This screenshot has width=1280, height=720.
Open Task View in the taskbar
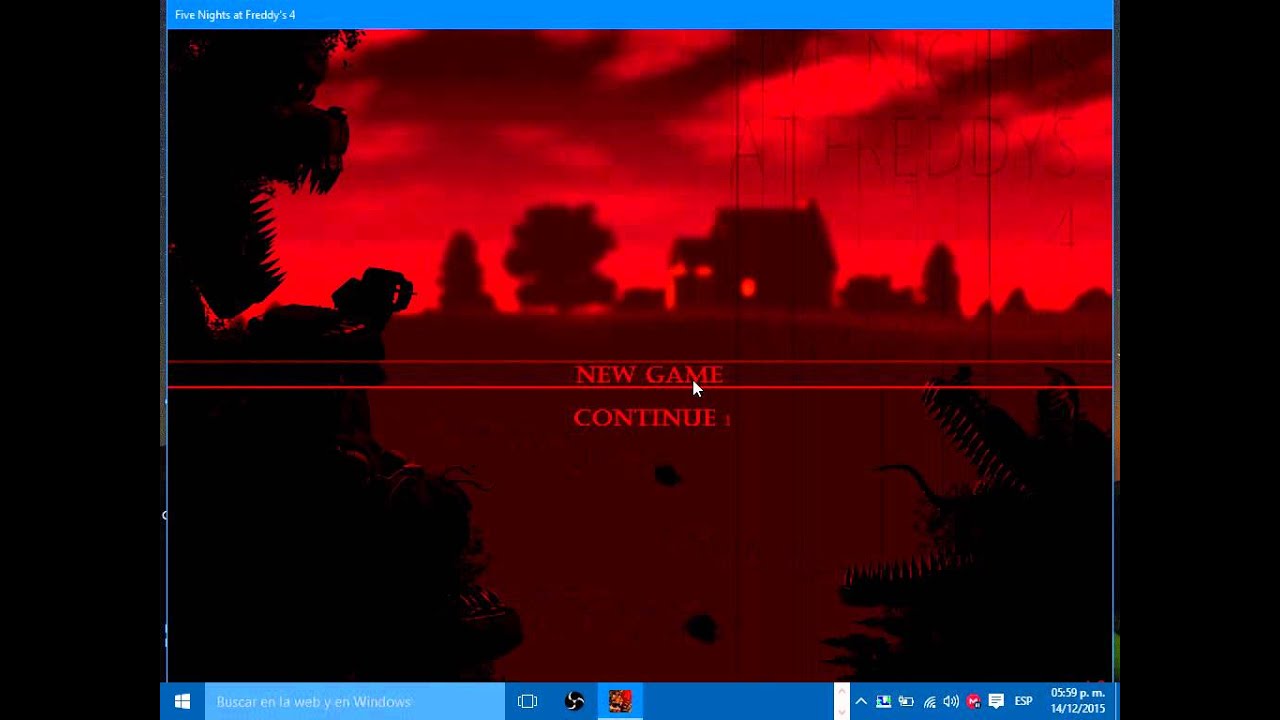527,702
